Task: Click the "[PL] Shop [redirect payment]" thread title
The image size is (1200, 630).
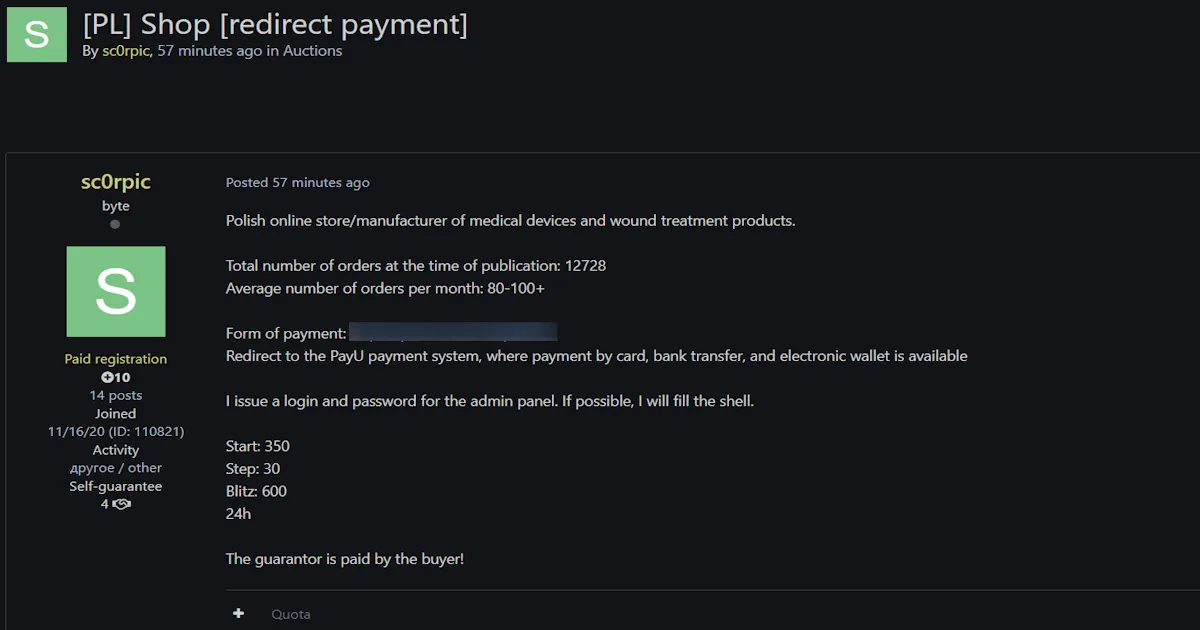Action: pyautogui.click(x=275, y=23)
